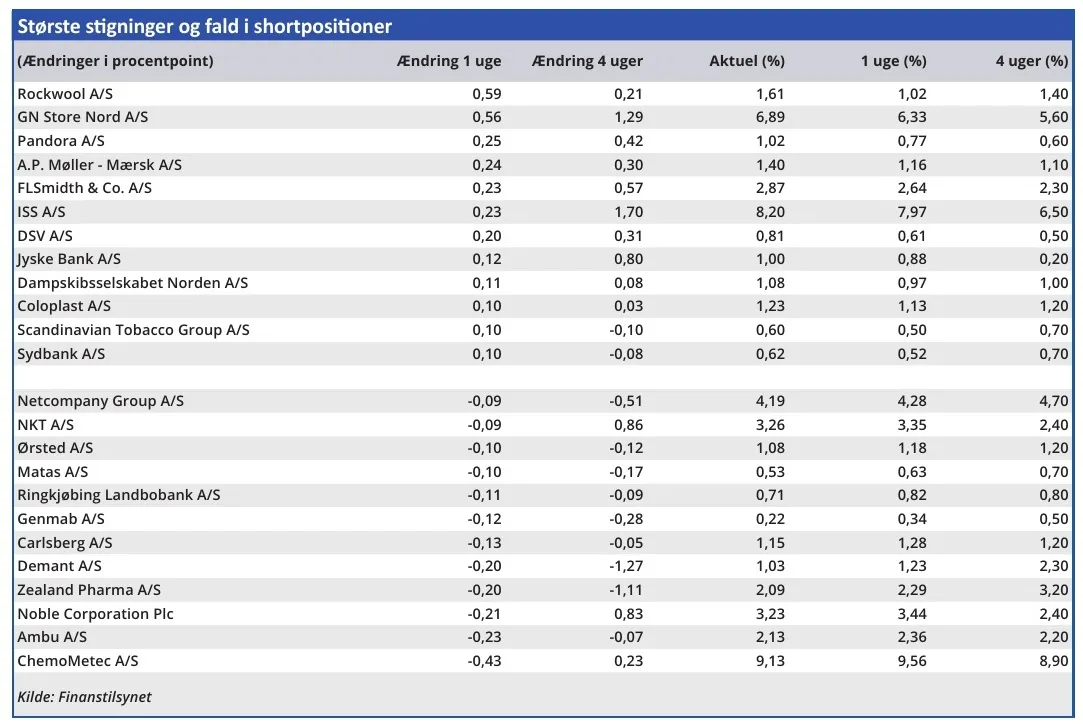Click the '(Ændringer i procentpoint)' header label
The image size is (1083, 724).
115,61
